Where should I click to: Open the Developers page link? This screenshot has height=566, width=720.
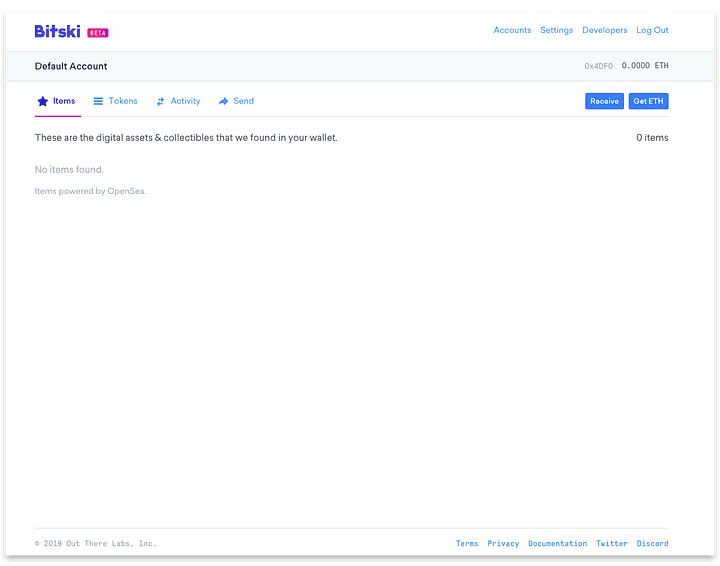tap(604, 30)
